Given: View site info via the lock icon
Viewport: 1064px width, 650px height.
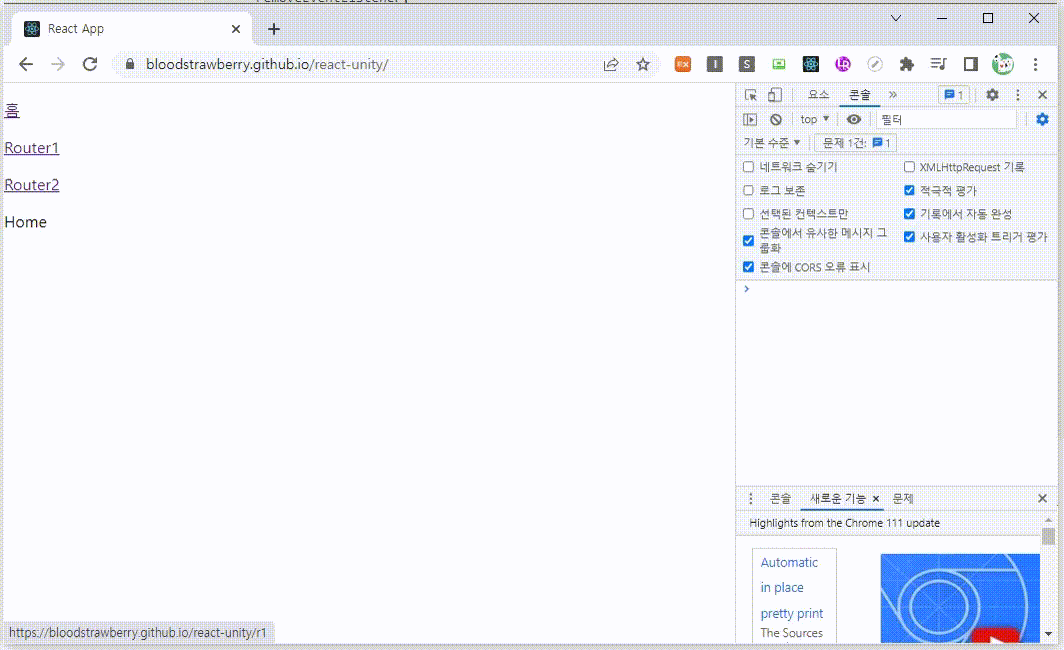Looking at the screenshot, I should 130,64.
